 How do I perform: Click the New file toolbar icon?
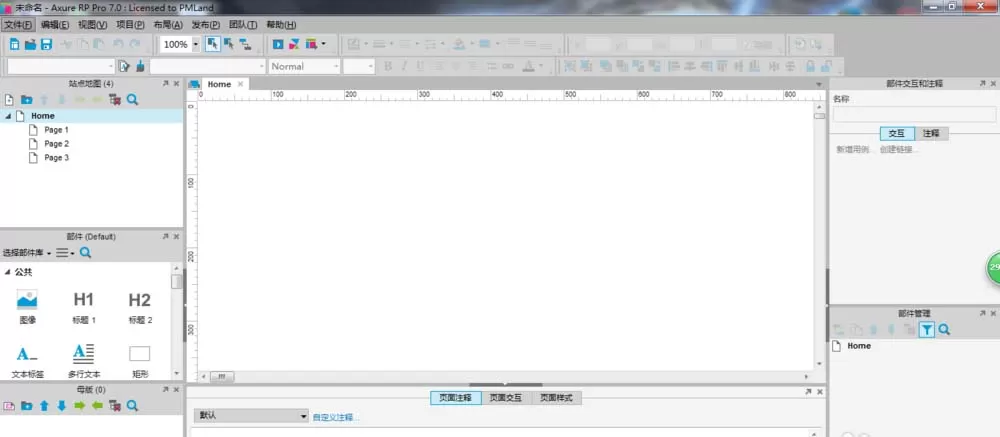(15, 45)
